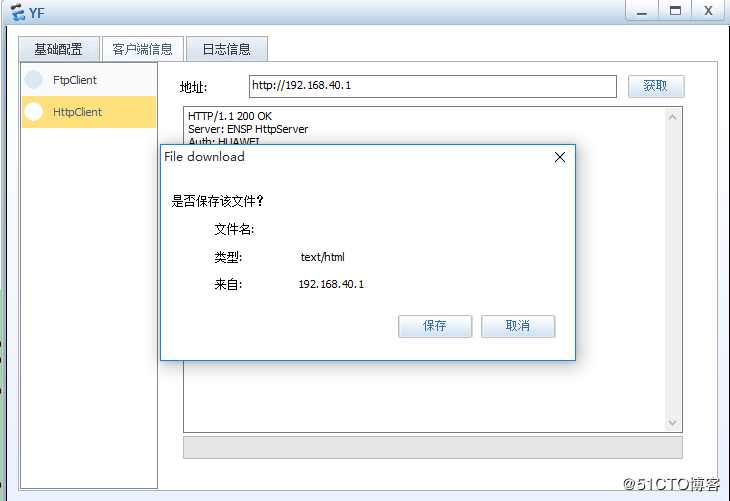This screenshot has width=730, height=501.
Task: Click the 获取 button
Action: (x=656, y=86)
